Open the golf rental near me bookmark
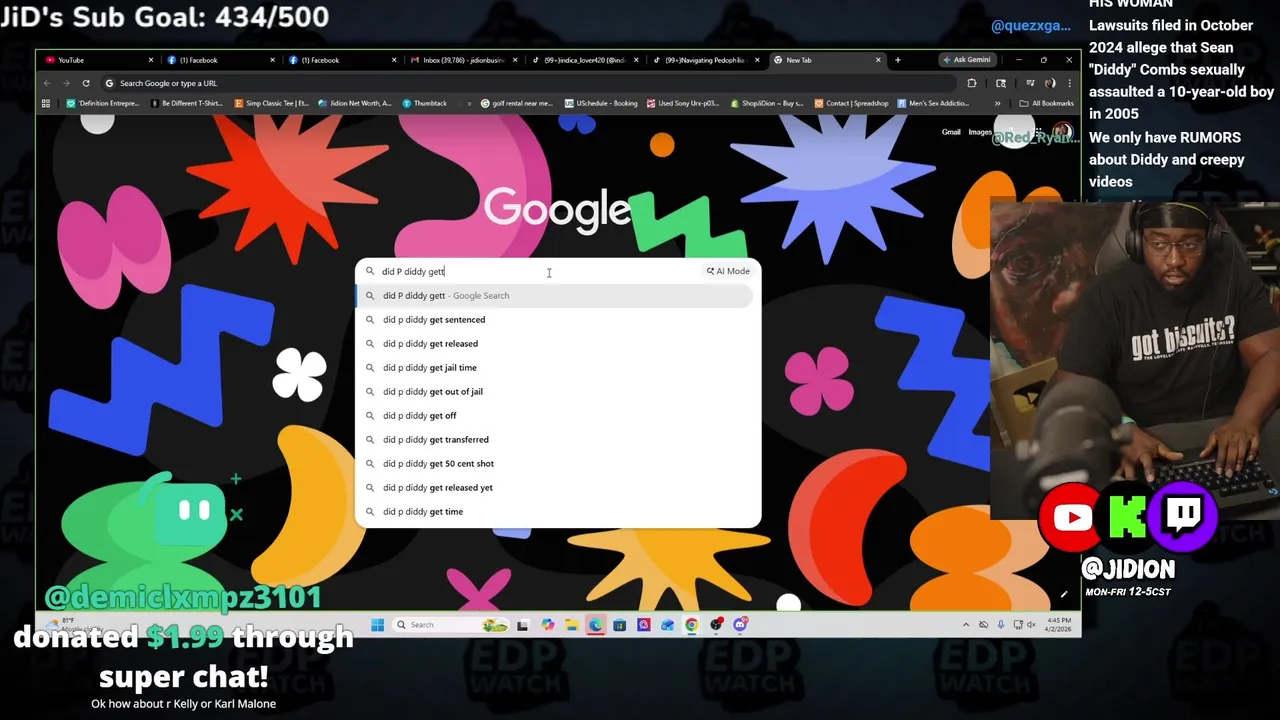Image resolution: width=1280 pixels, height=720 pixels. click(516, 103)
